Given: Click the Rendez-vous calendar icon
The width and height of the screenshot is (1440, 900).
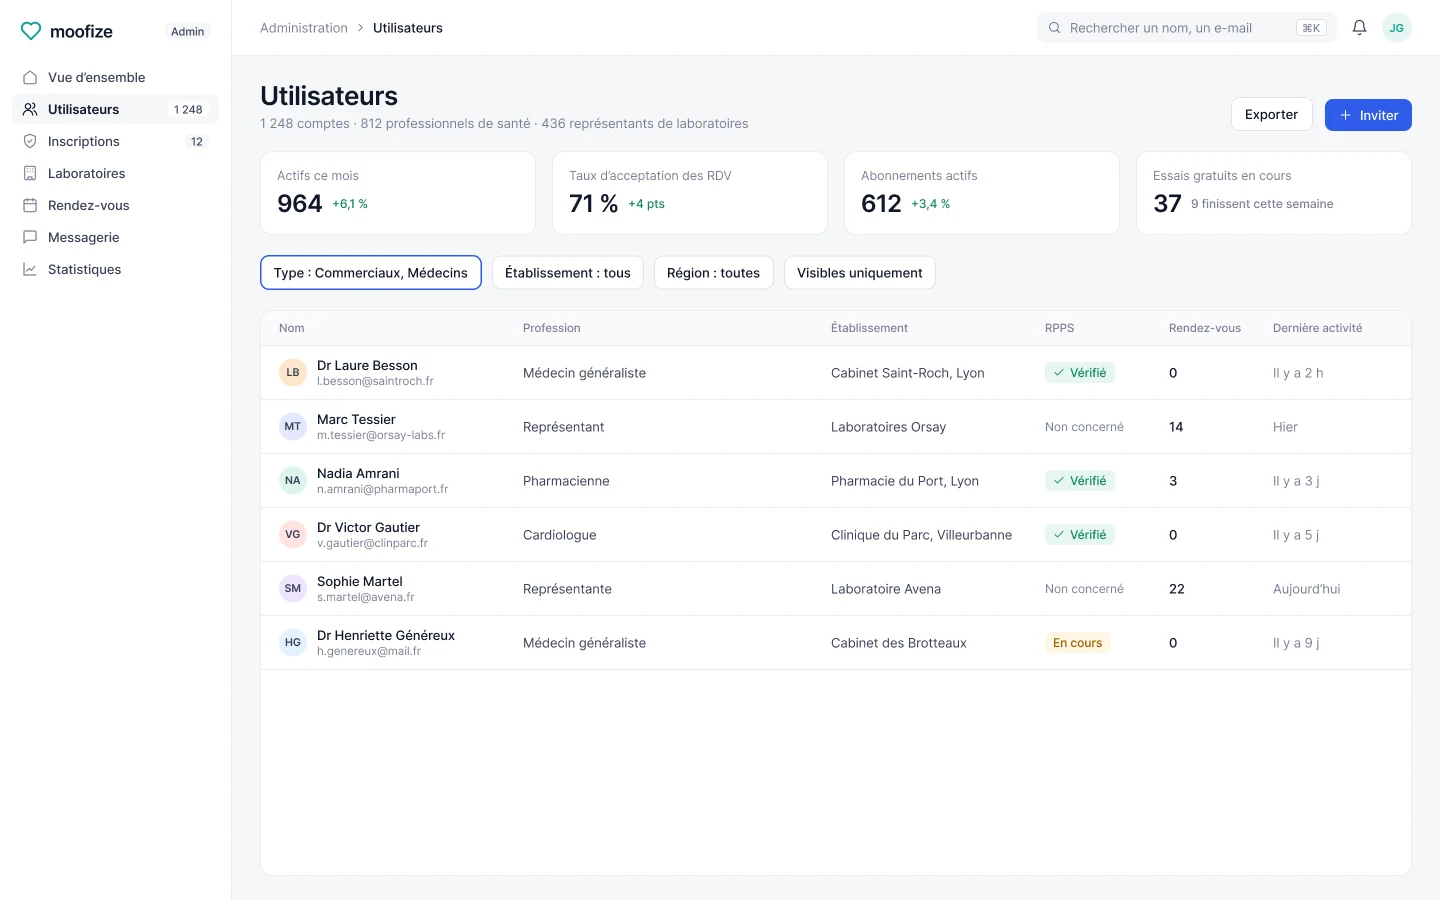Looking at the screenshot, I should tap(30, 205).
